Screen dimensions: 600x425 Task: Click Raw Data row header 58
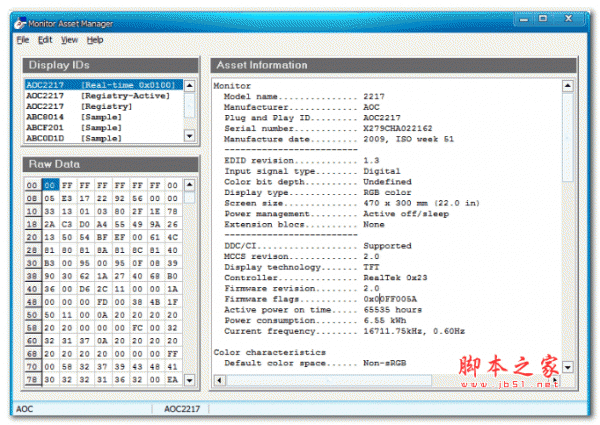[32, 328]
